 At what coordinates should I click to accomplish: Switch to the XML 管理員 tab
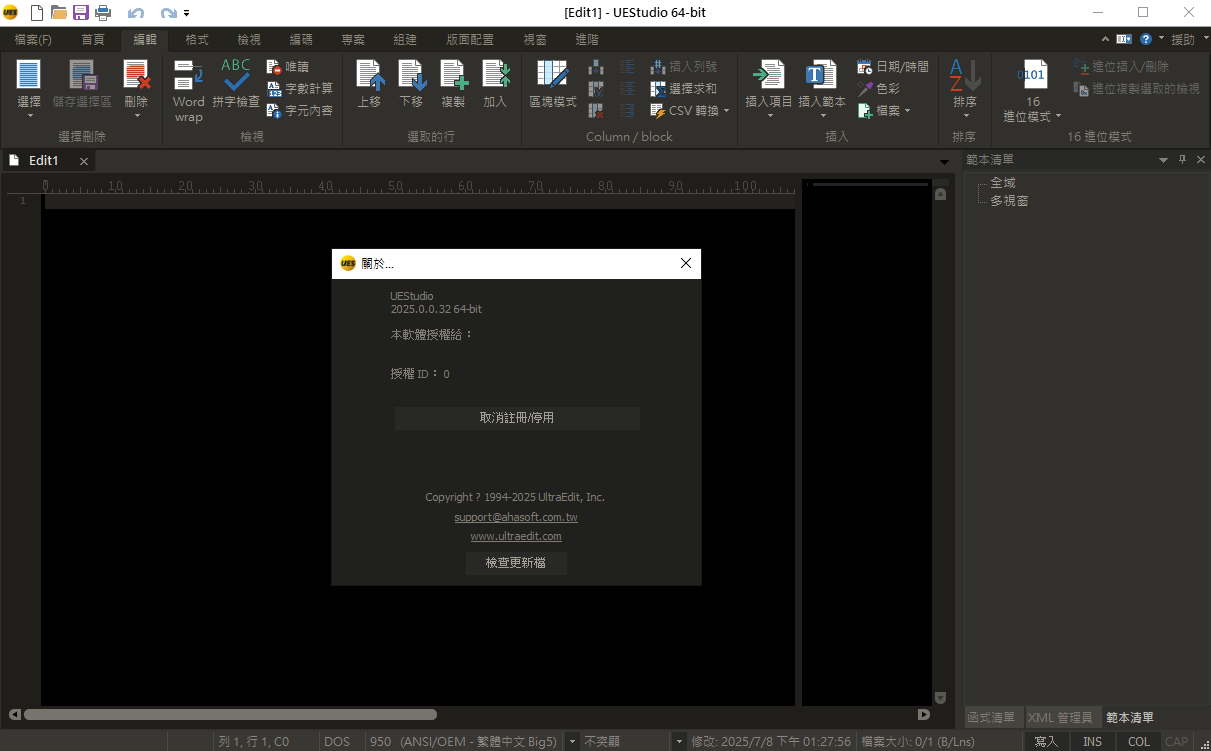1060,717
